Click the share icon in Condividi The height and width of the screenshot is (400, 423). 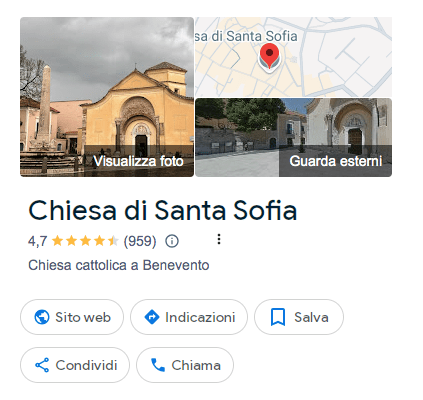click(x=42, y=365)
